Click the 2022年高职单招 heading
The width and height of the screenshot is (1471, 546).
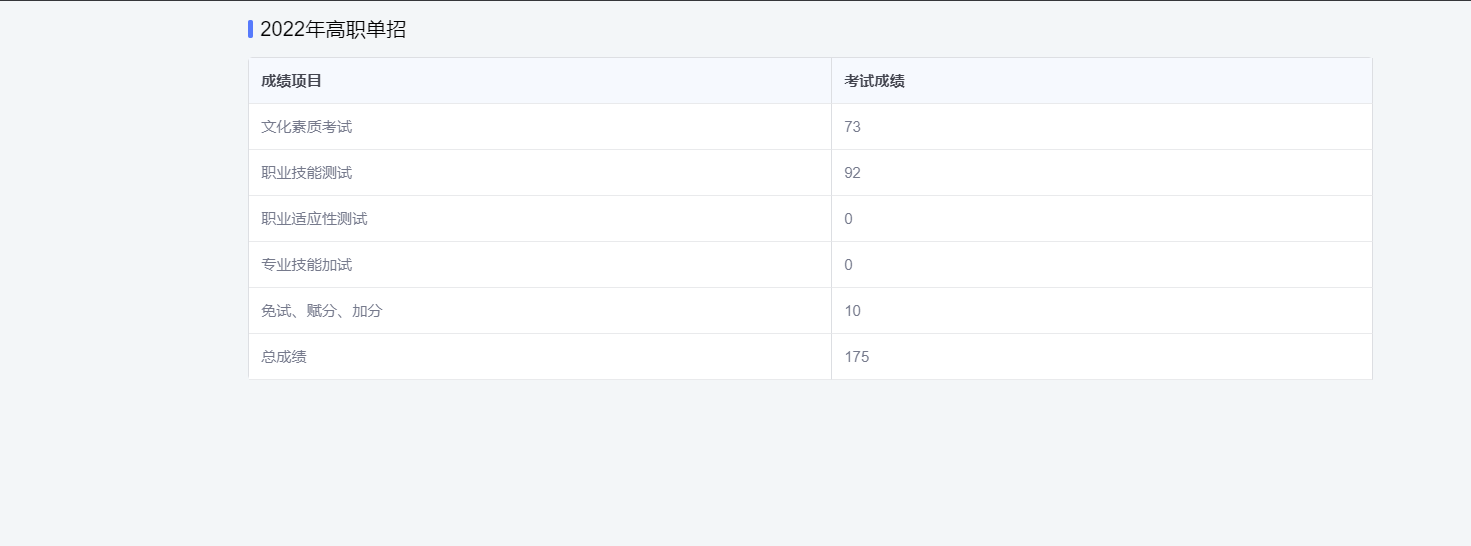coord(333,30)
